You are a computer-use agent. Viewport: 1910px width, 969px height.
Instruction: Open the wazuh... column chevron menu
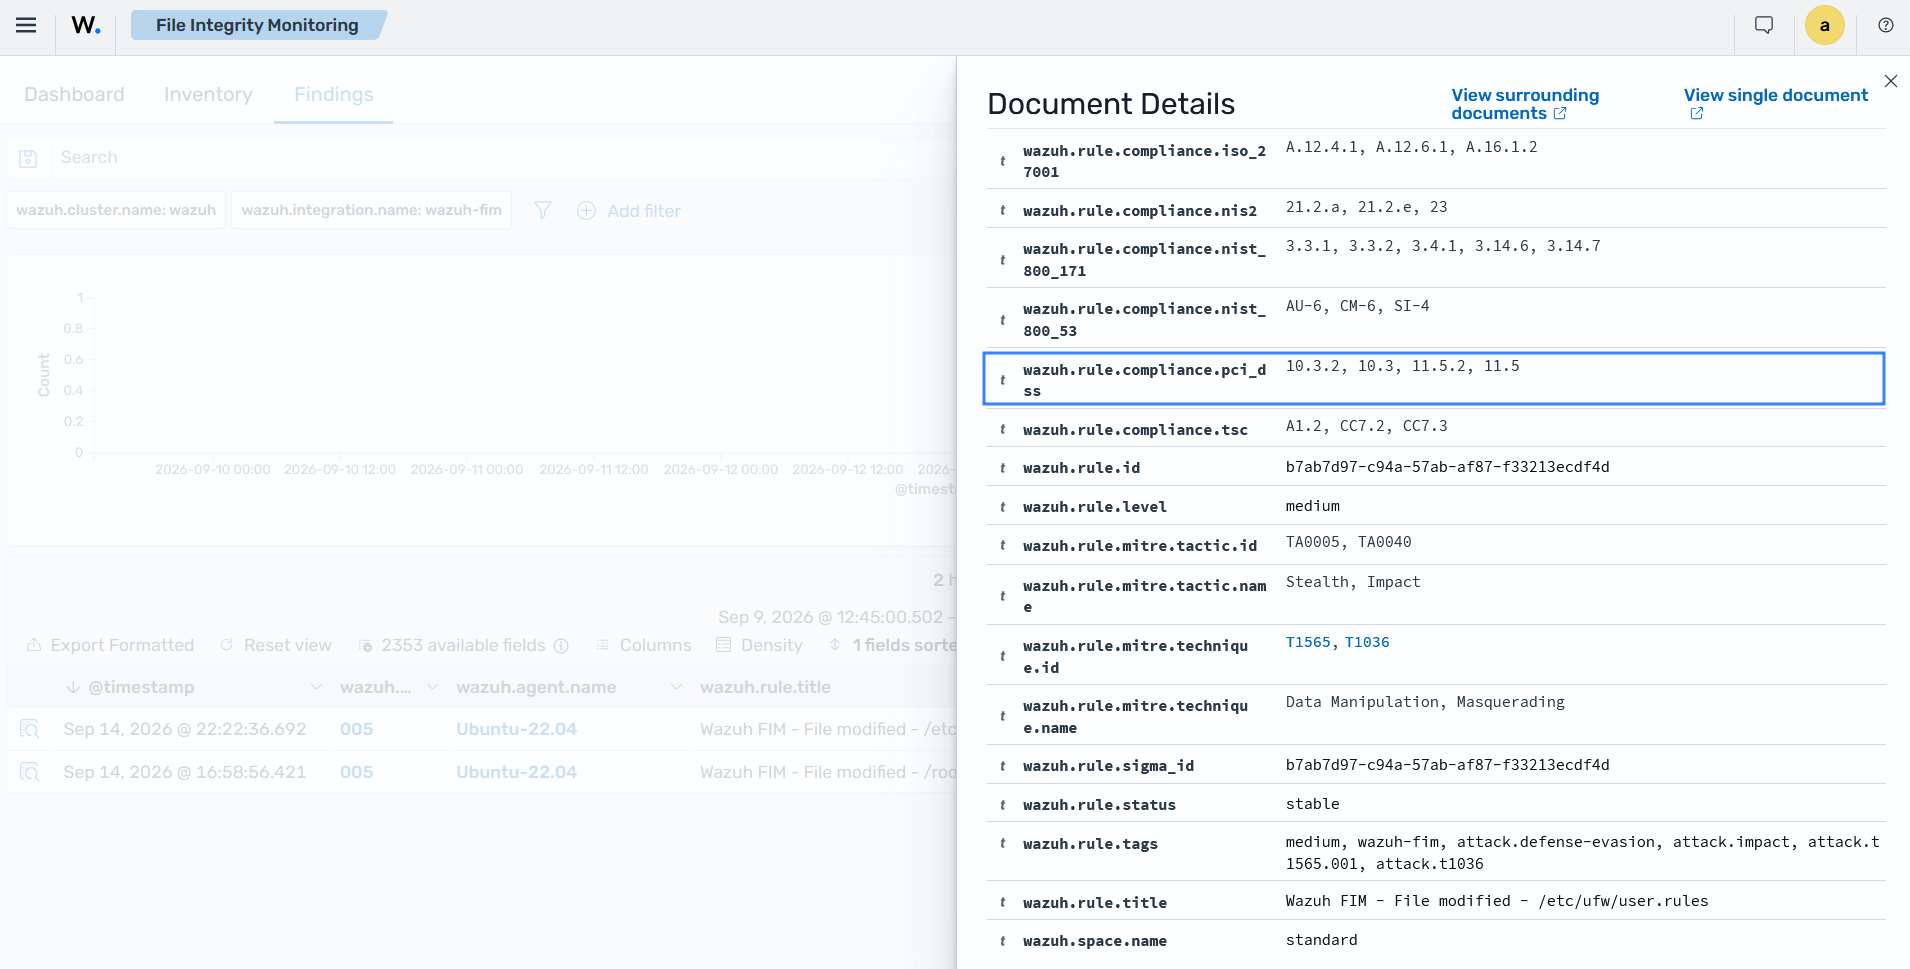pos(432,687)
